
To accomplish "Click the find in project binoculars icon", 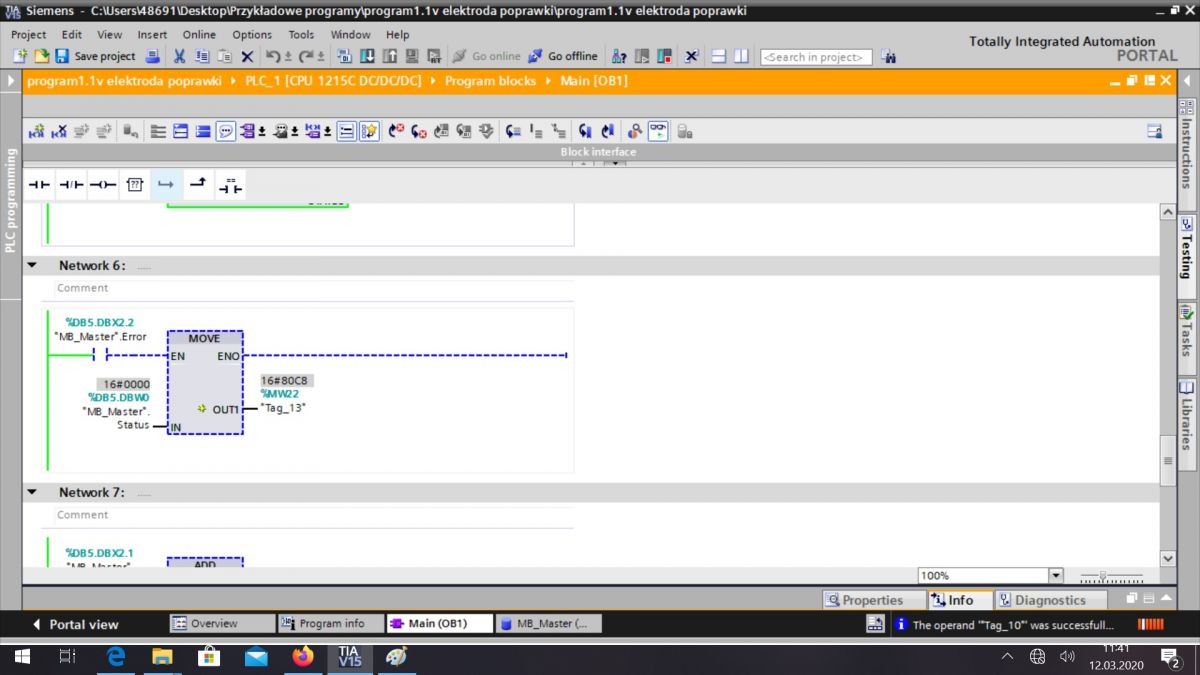I will (889, 57).
